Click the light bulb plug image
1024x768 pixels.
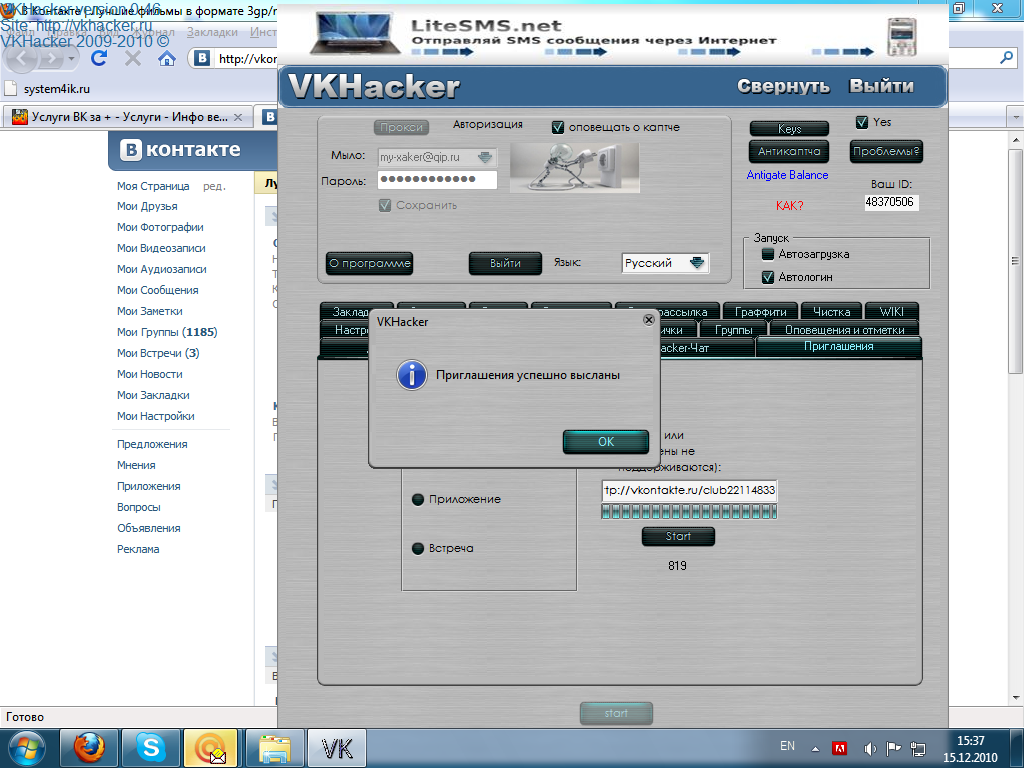[x=574, y=167]
